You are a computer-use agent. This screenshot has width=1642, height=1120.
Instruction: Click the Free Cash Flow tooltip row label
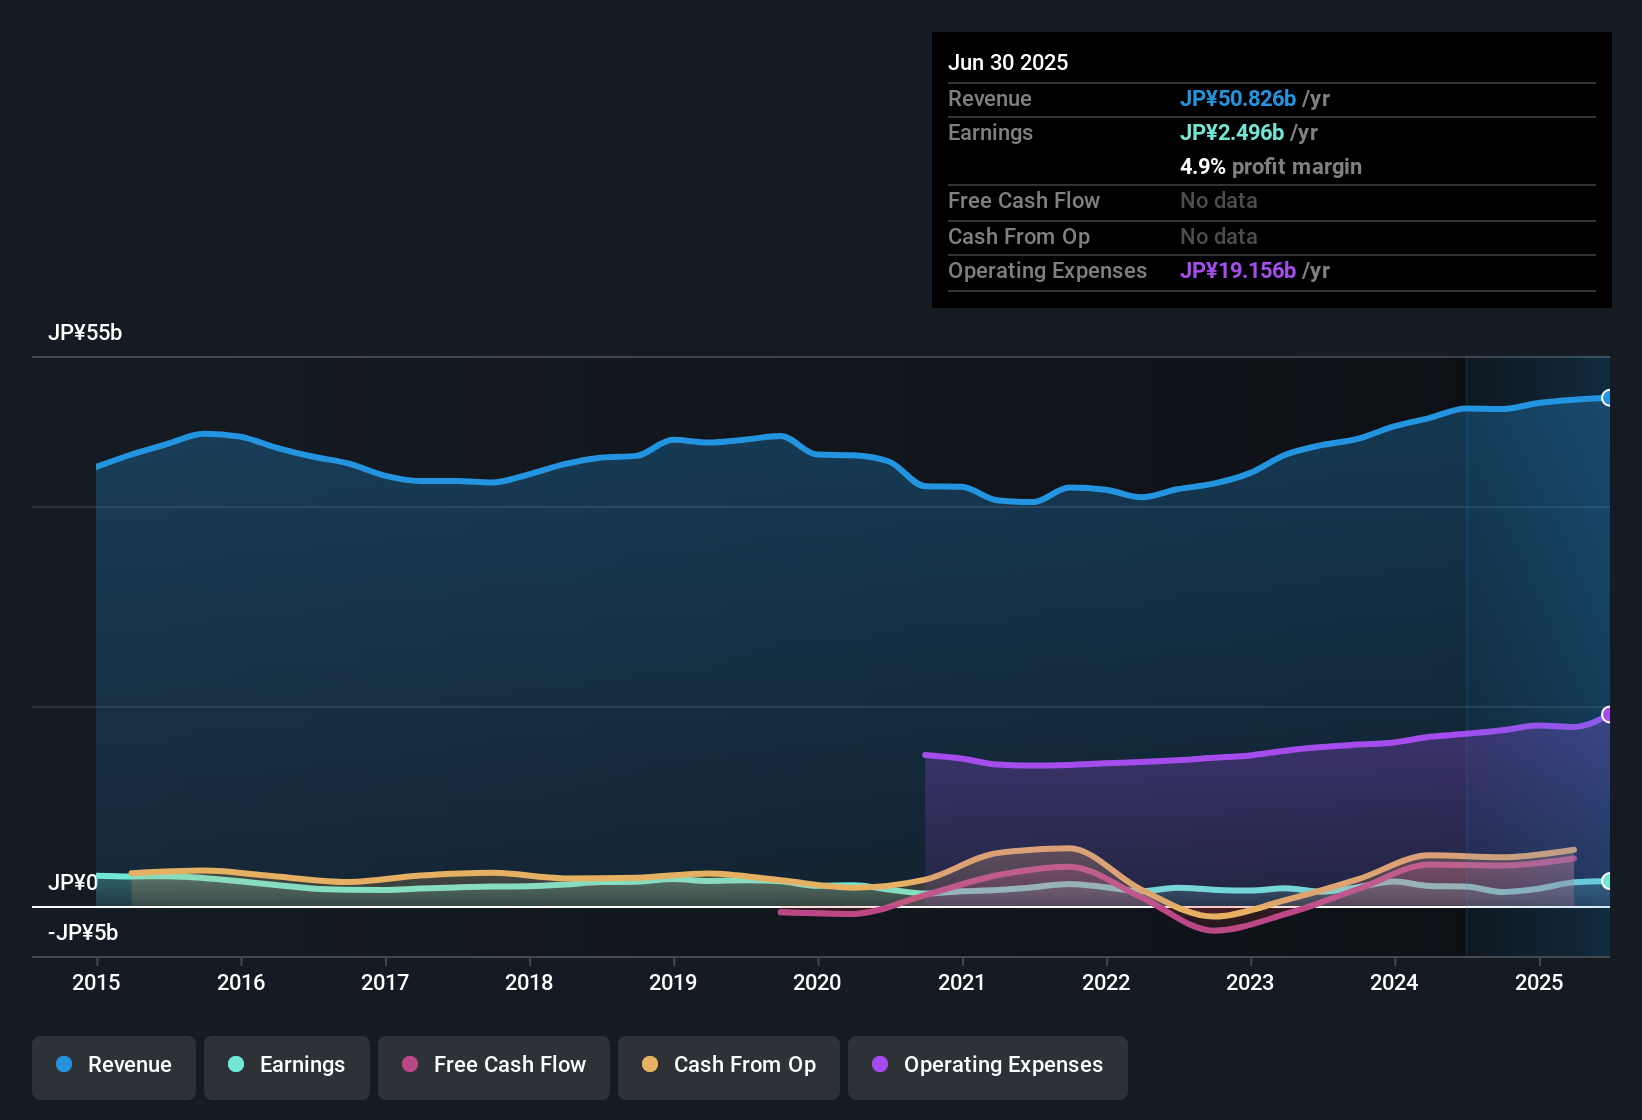pos(1024,200)
